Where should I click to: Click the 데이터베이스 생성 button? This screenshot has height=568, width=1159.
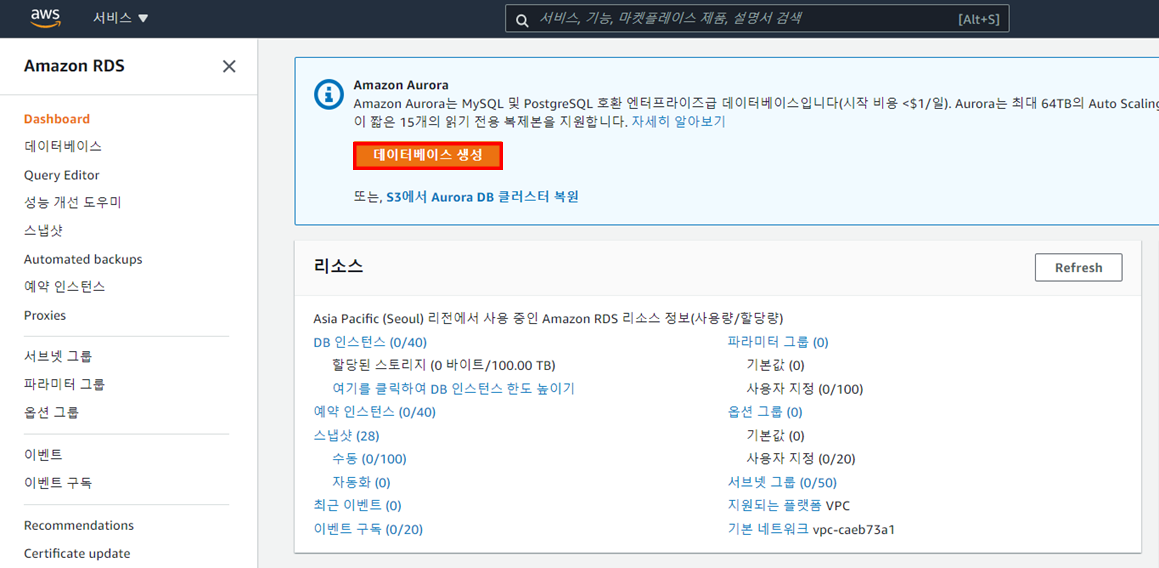click(428, 156)
